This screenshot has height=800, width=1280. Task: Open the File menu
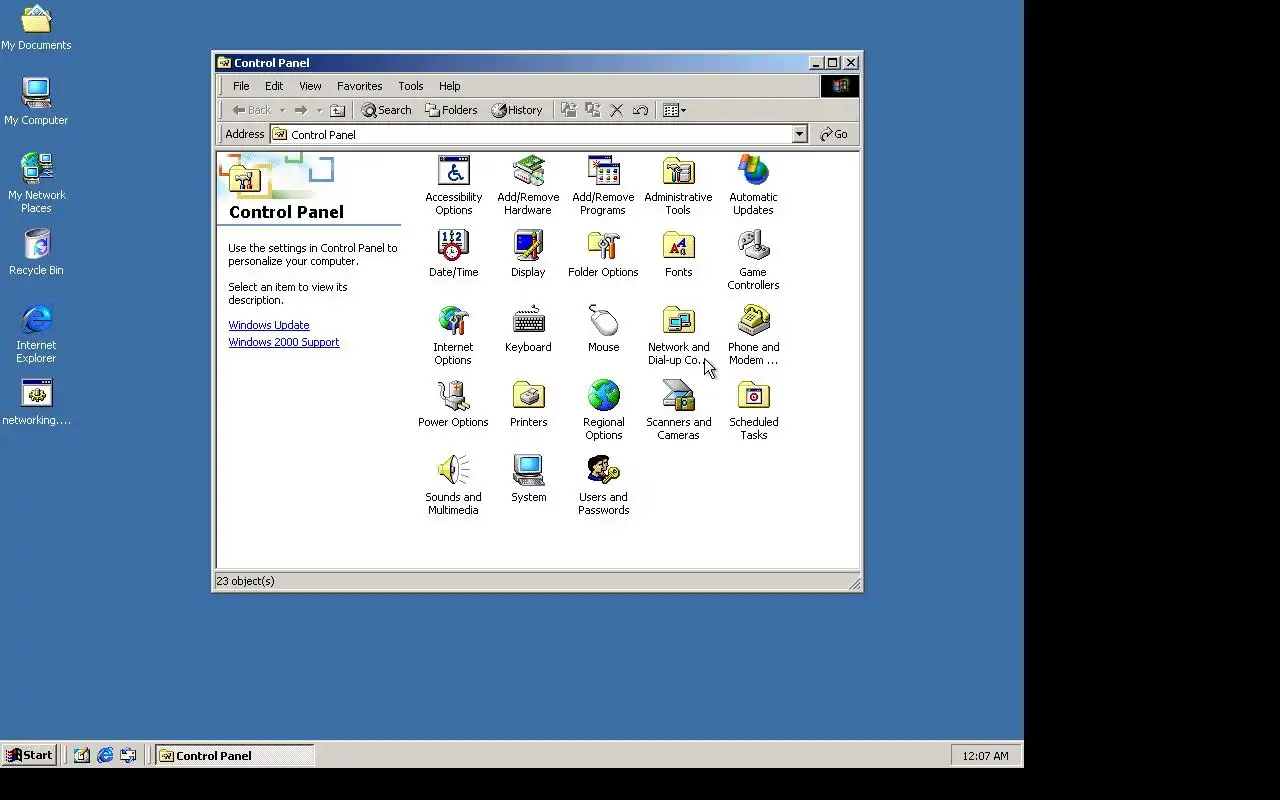point(241,86)
